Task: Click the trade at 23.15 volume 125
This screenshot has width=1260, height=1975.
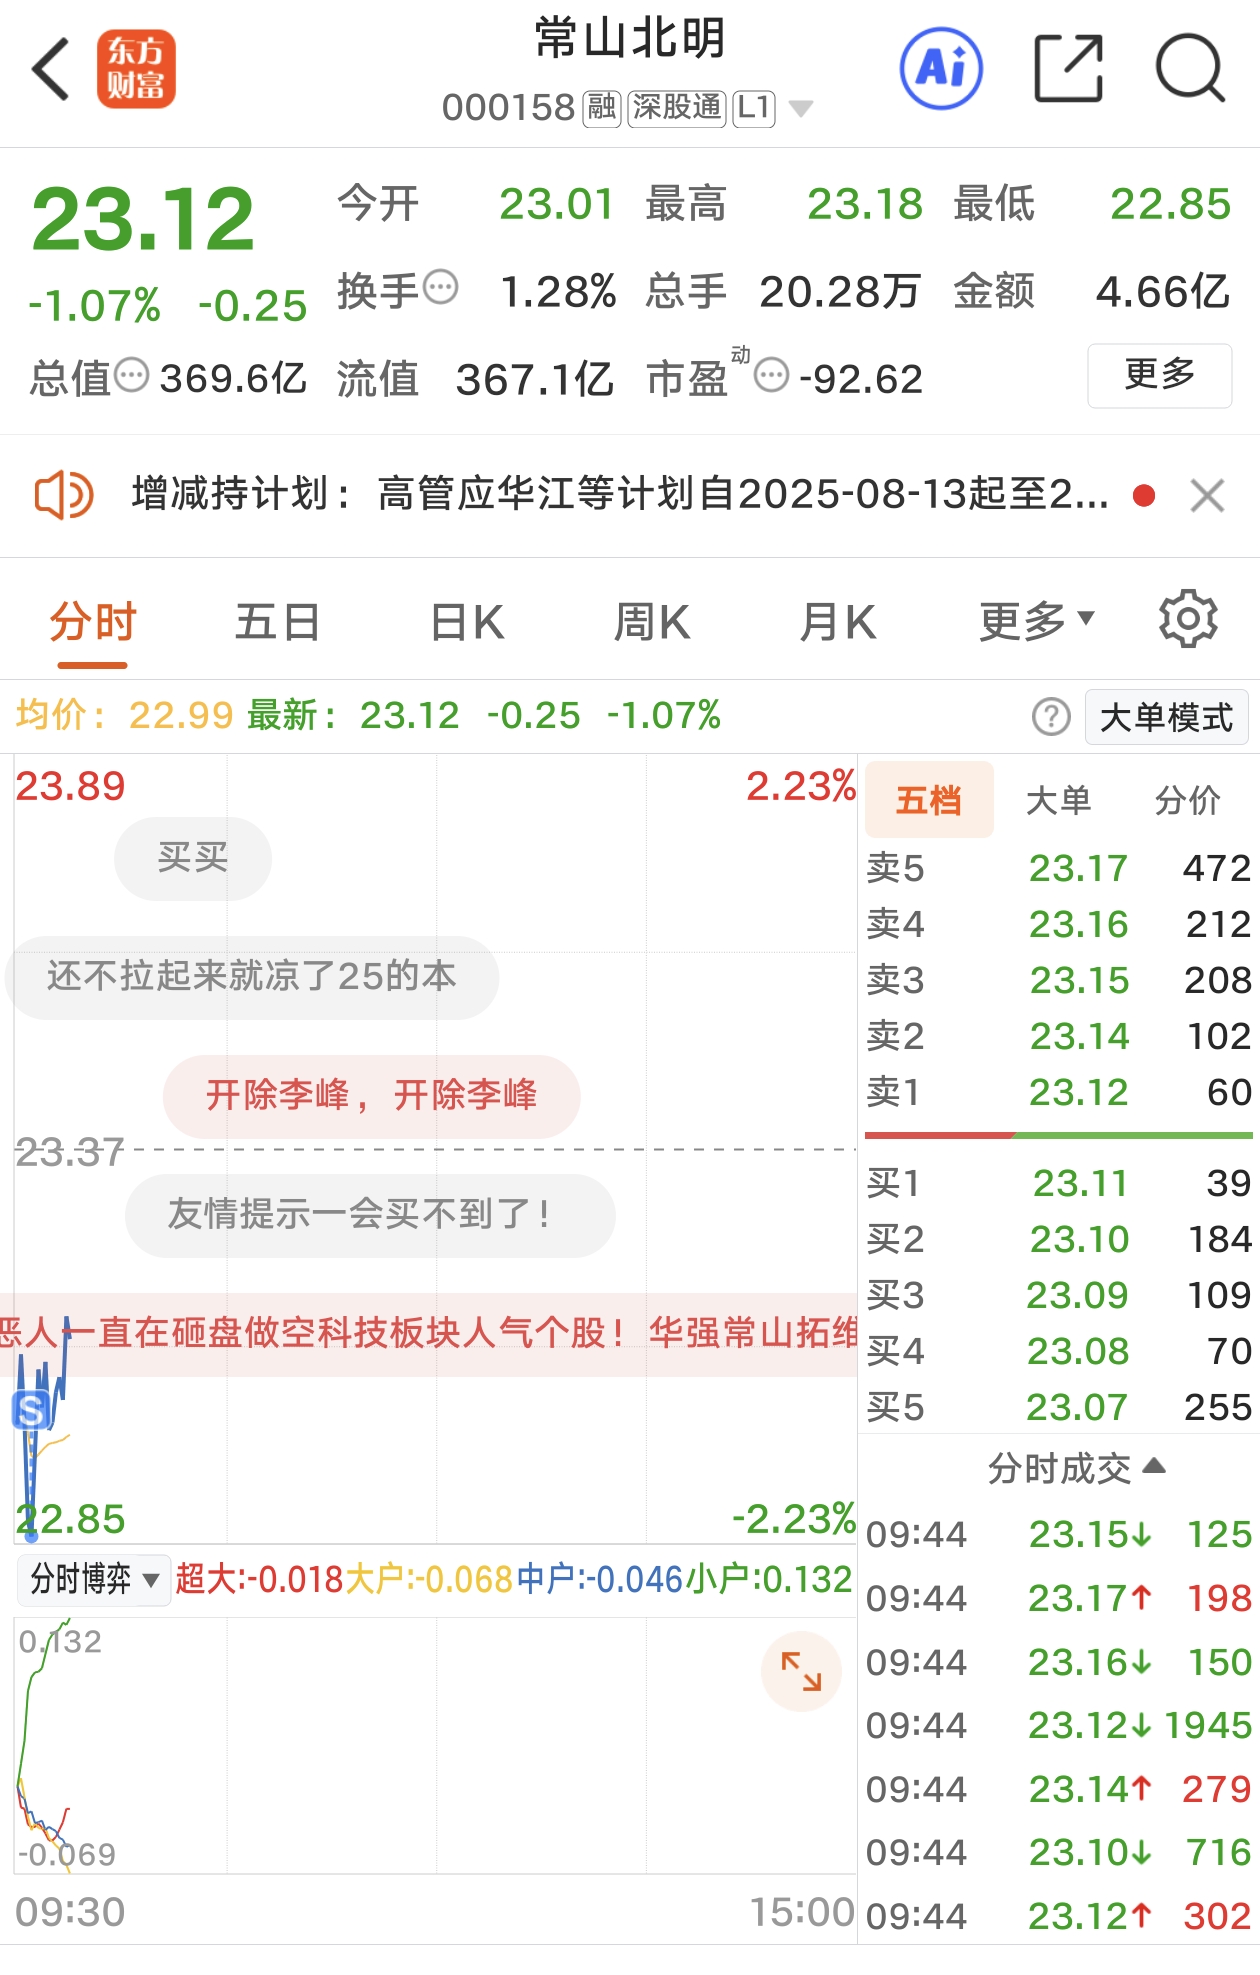Action: [x=1058, y=1534]
